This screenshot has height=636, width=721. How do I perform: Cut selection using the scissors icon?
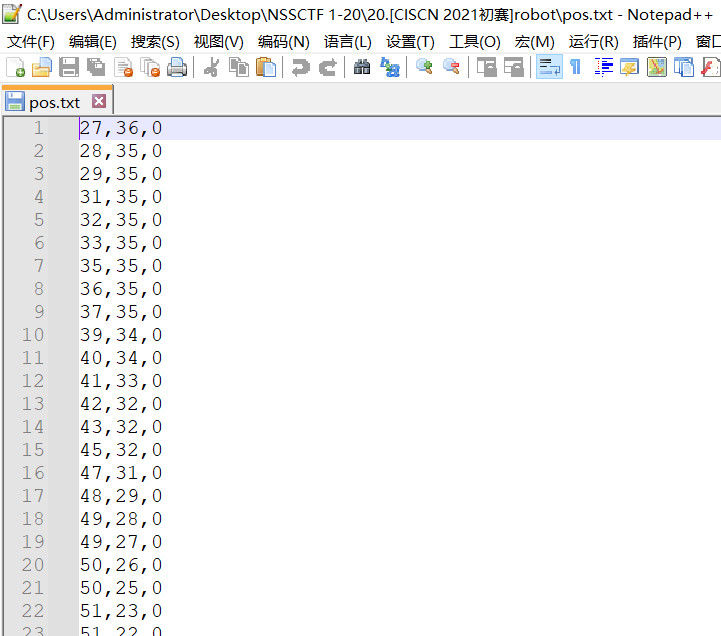(x=212, y=68)
